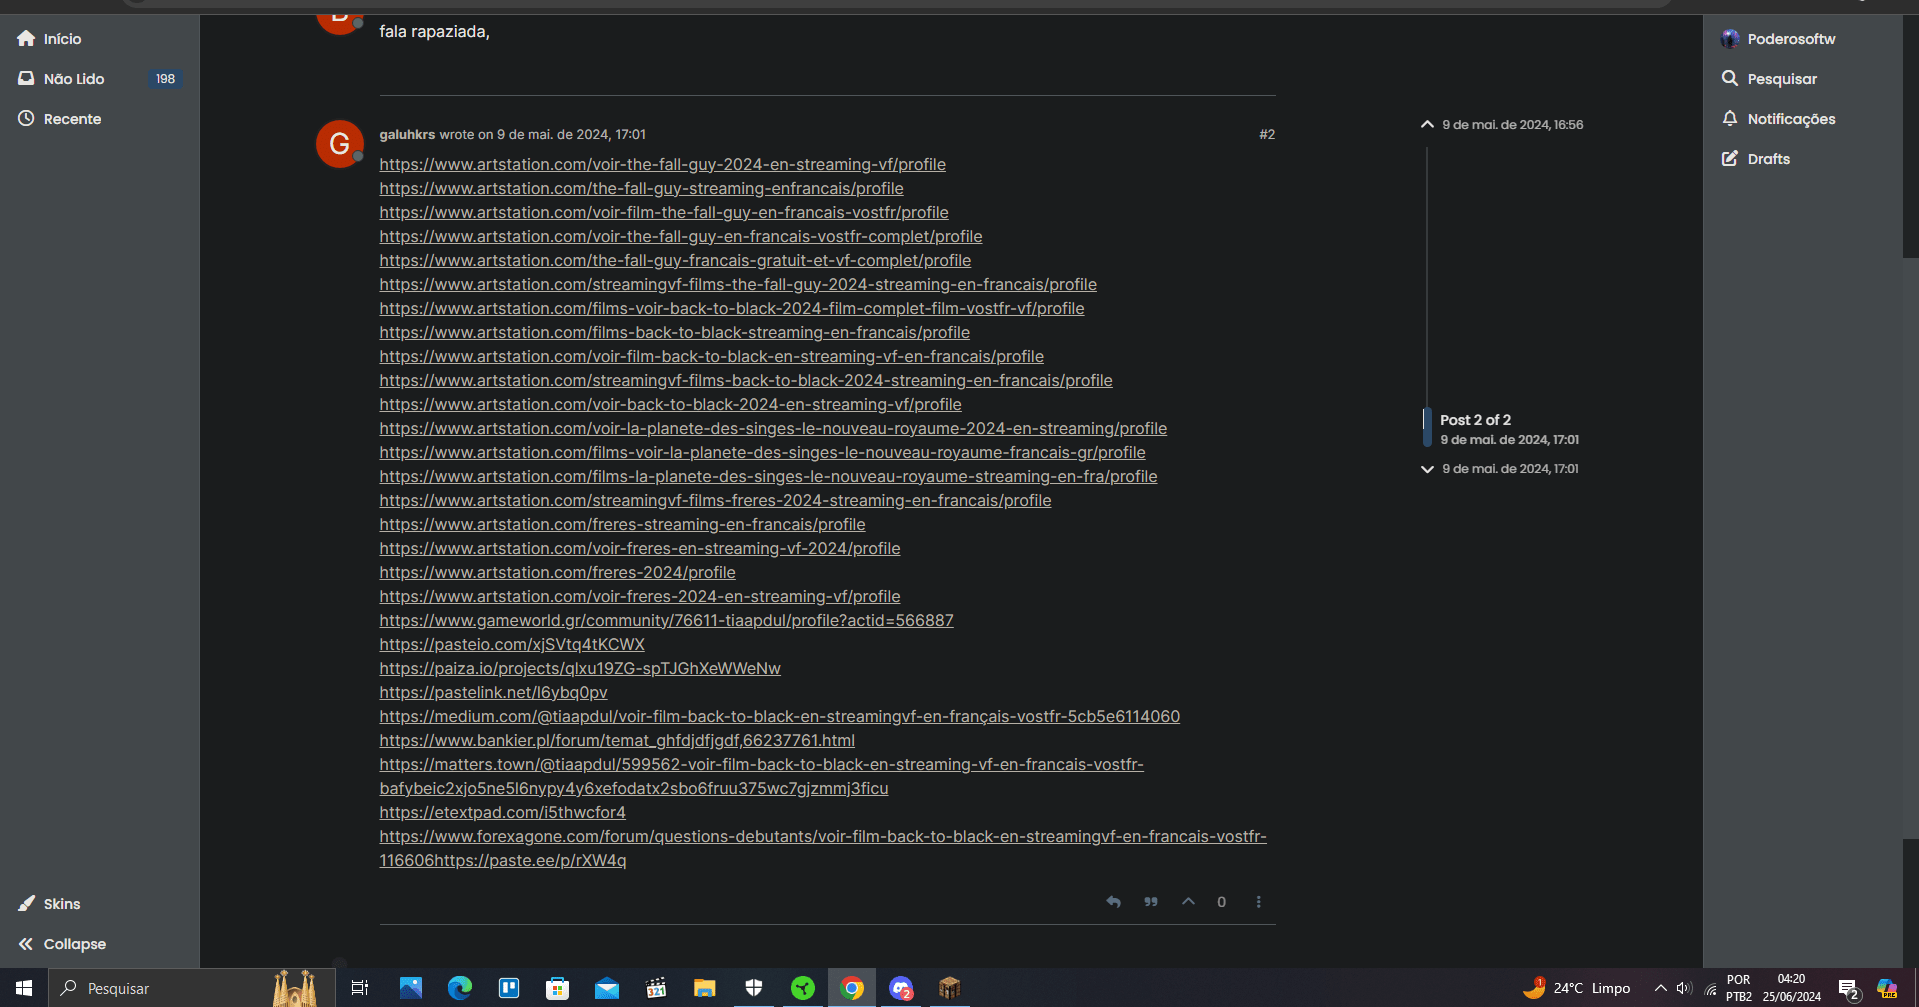The image size is (1919, 1007).
Task: Open the pastelink.net link
Action: [493, 693]
